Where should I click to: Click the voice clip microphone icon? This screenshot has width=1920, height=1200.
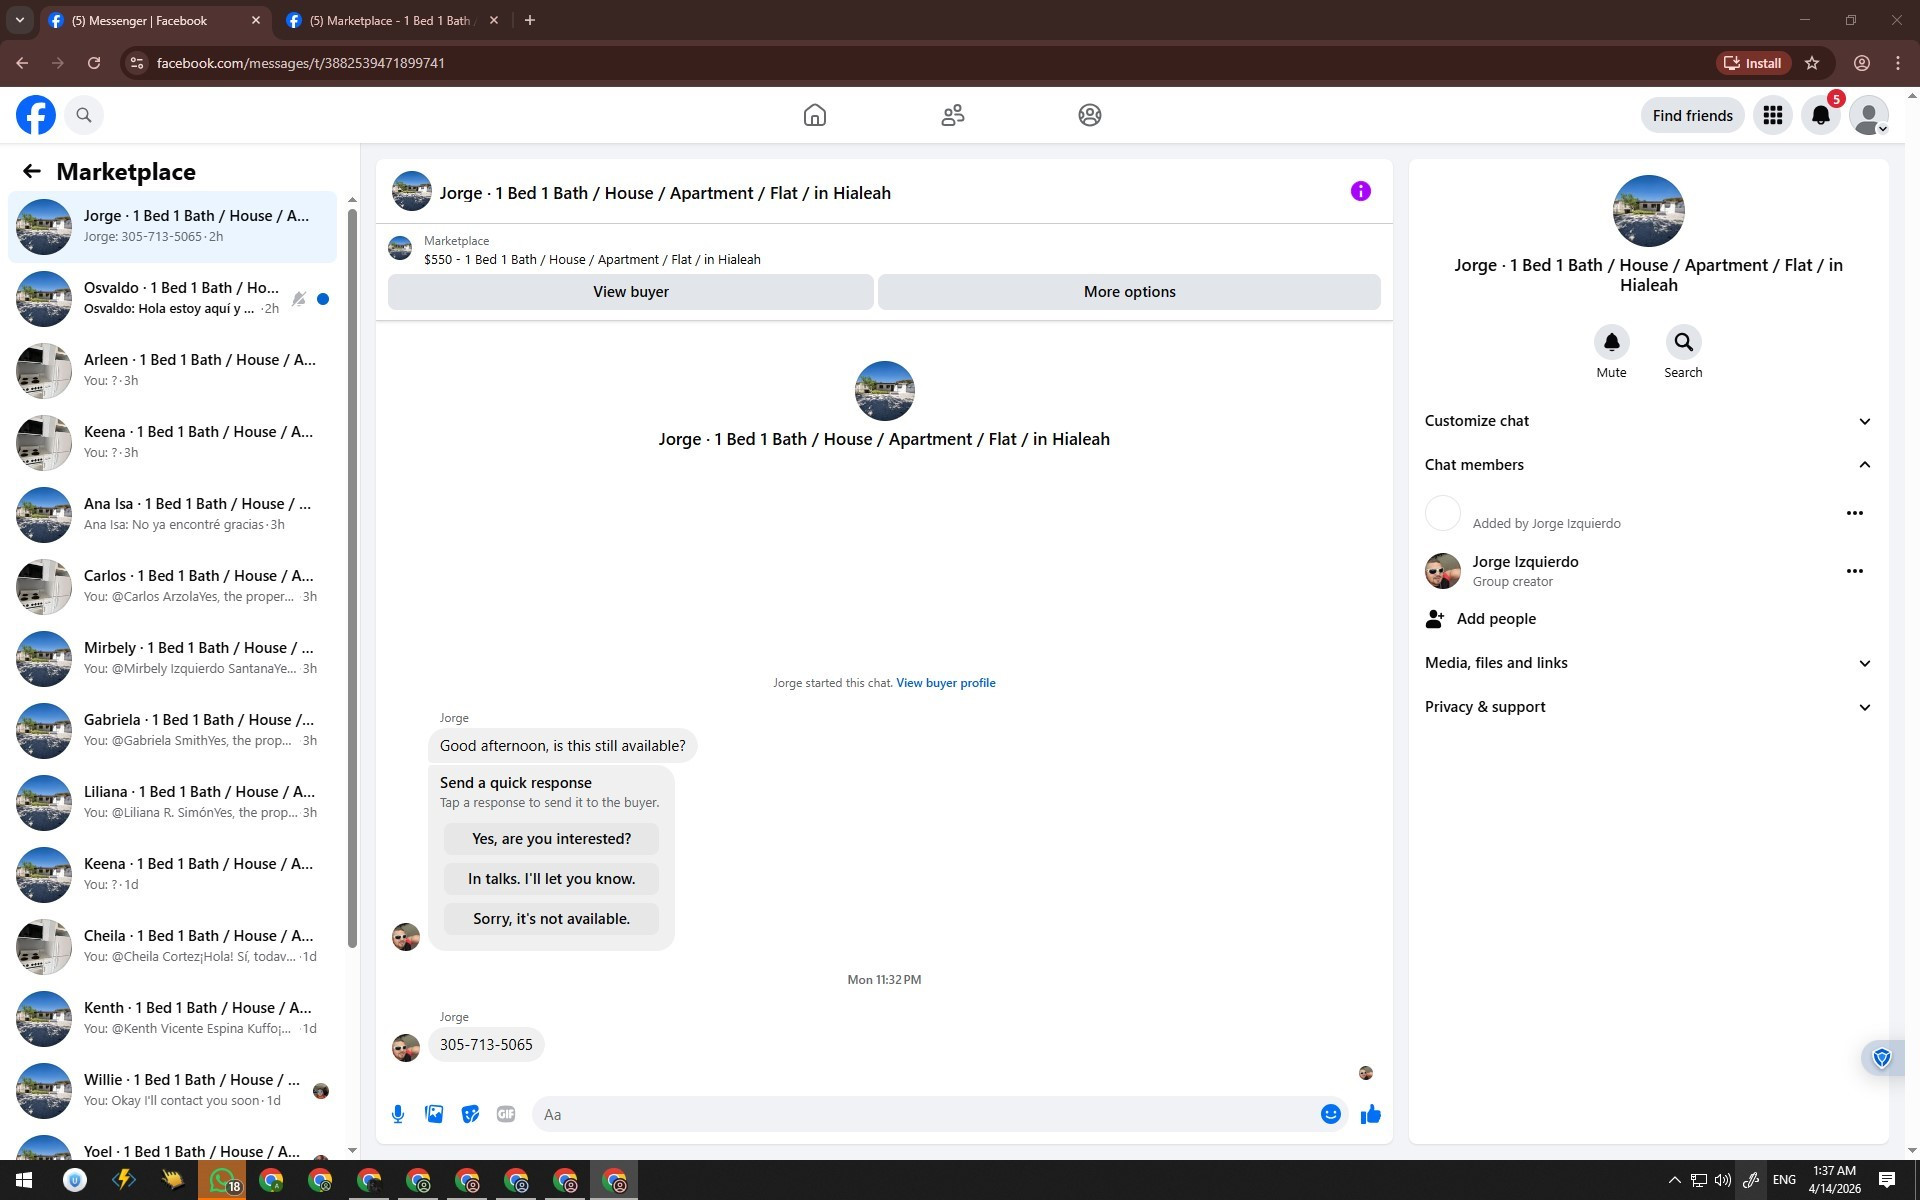(398, 1114)
